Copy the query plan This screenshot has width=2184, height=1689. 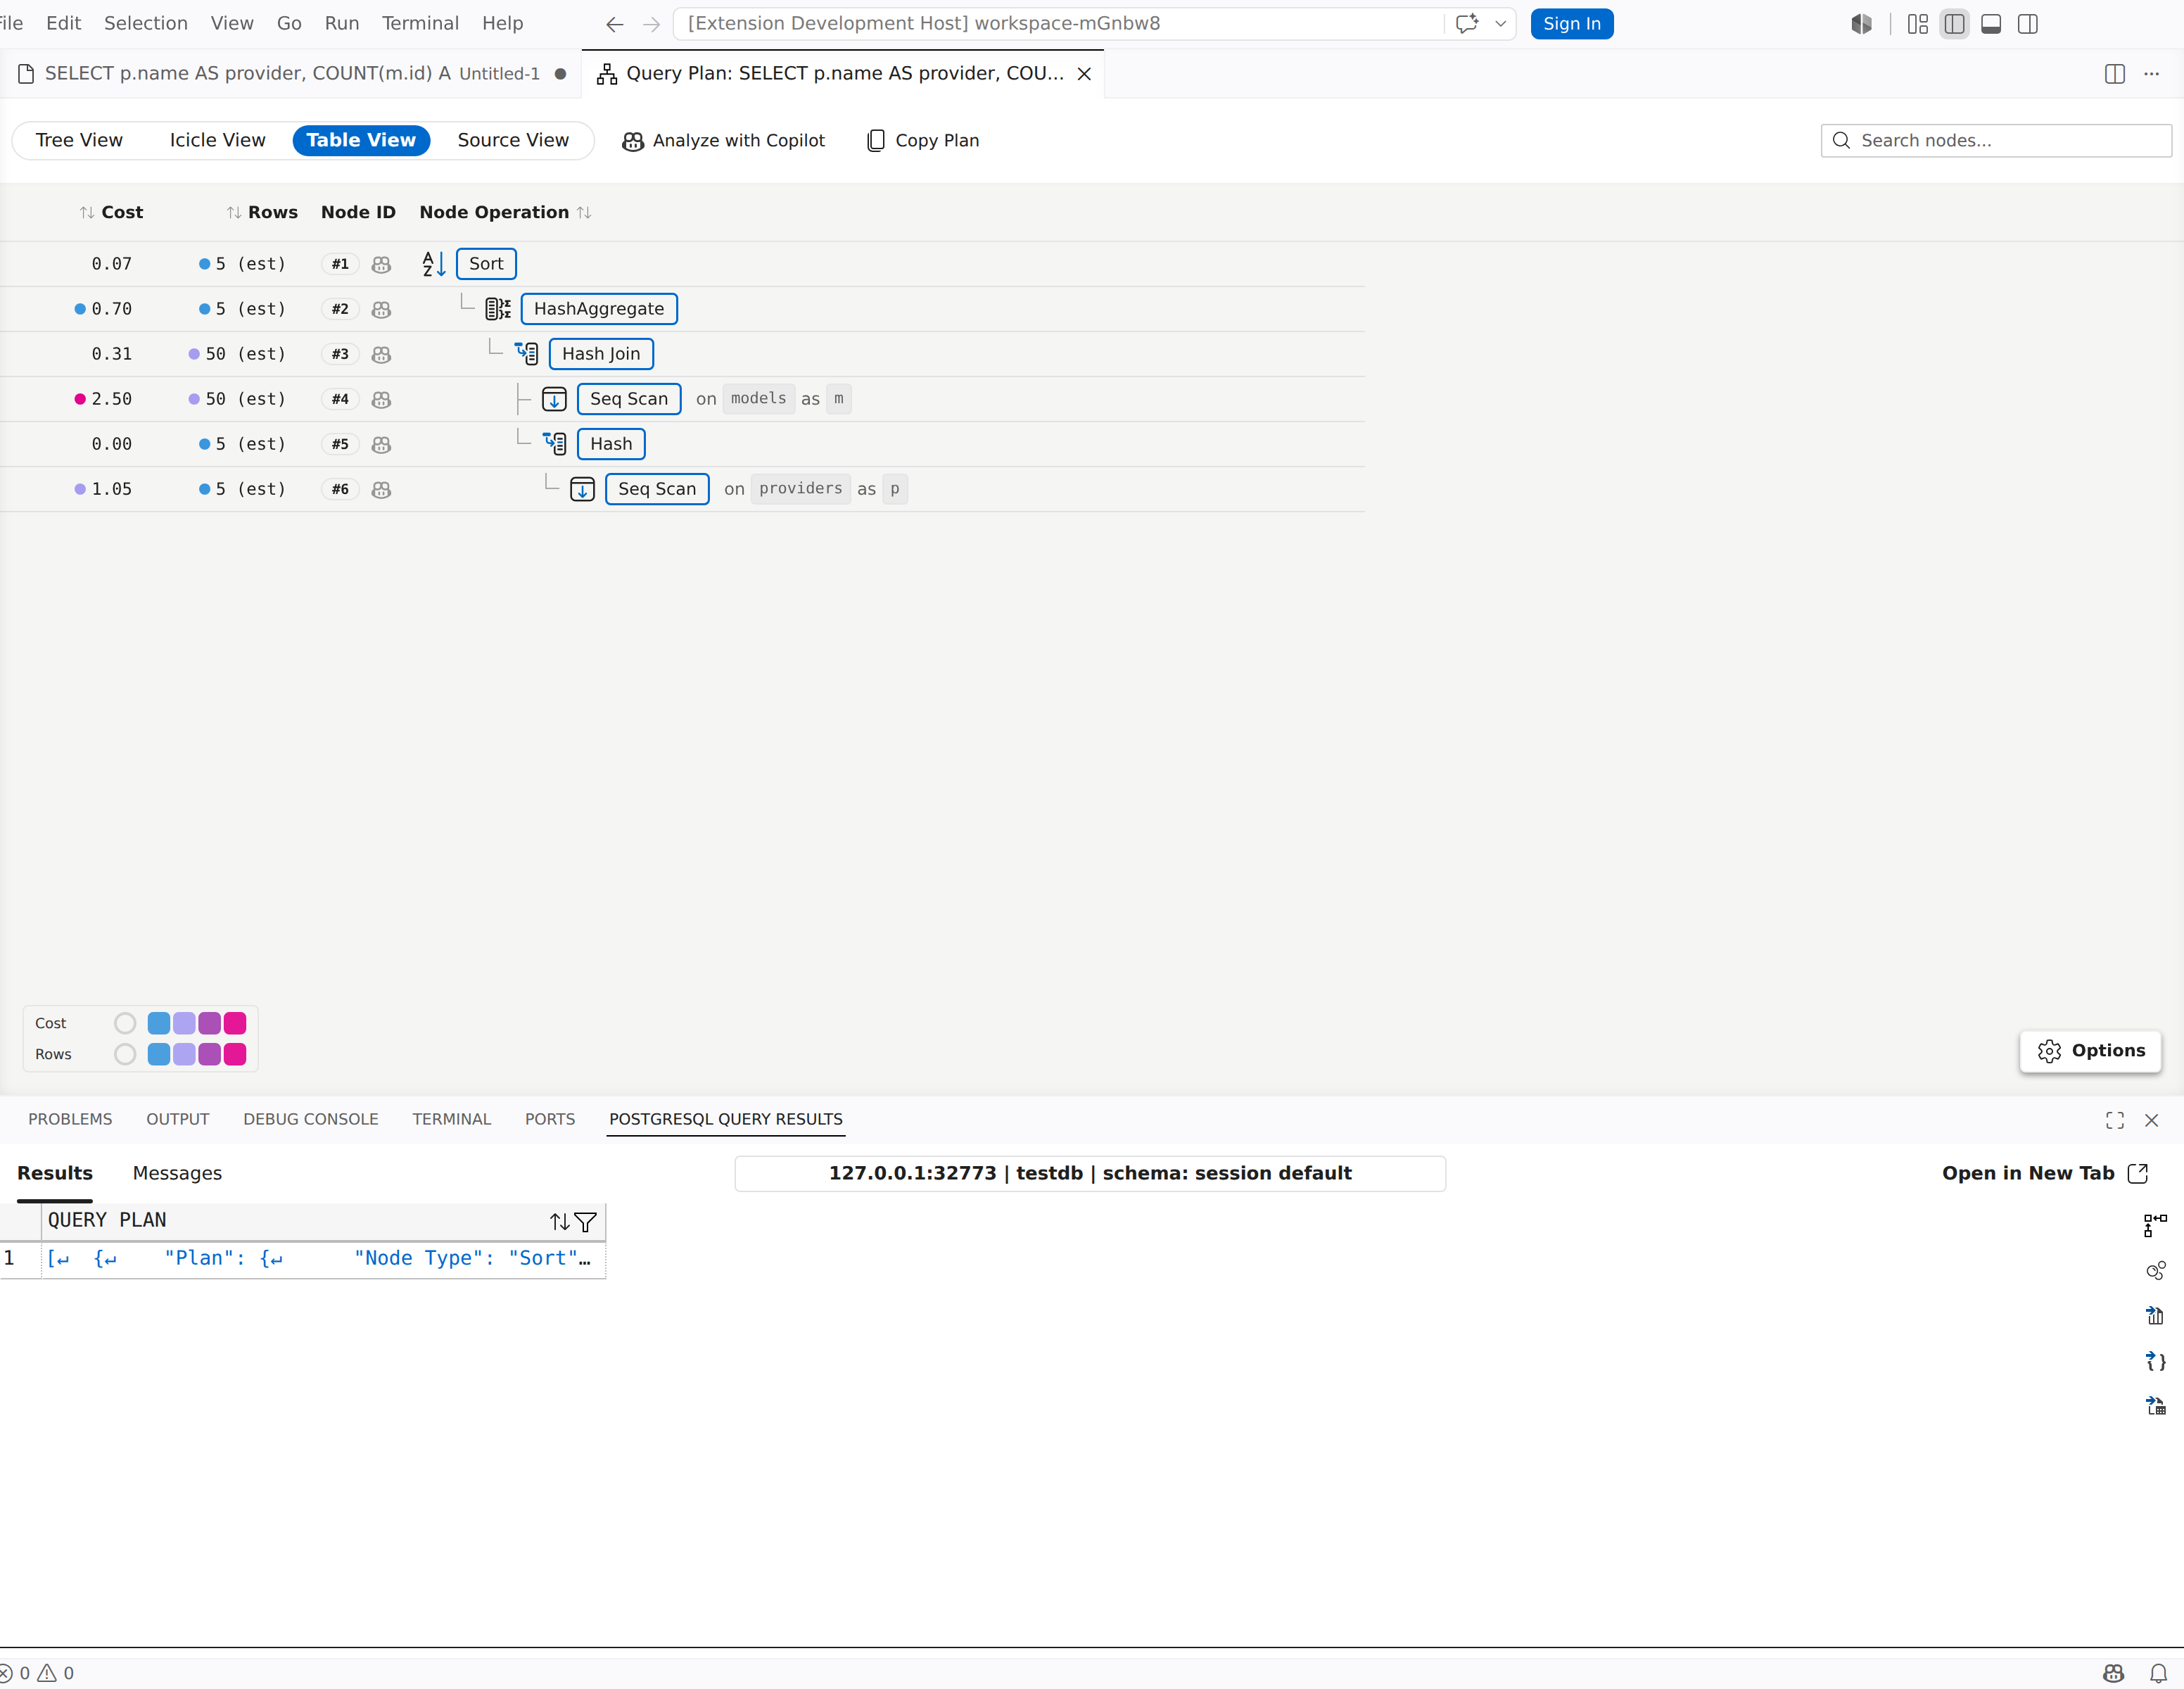[922, 141]
